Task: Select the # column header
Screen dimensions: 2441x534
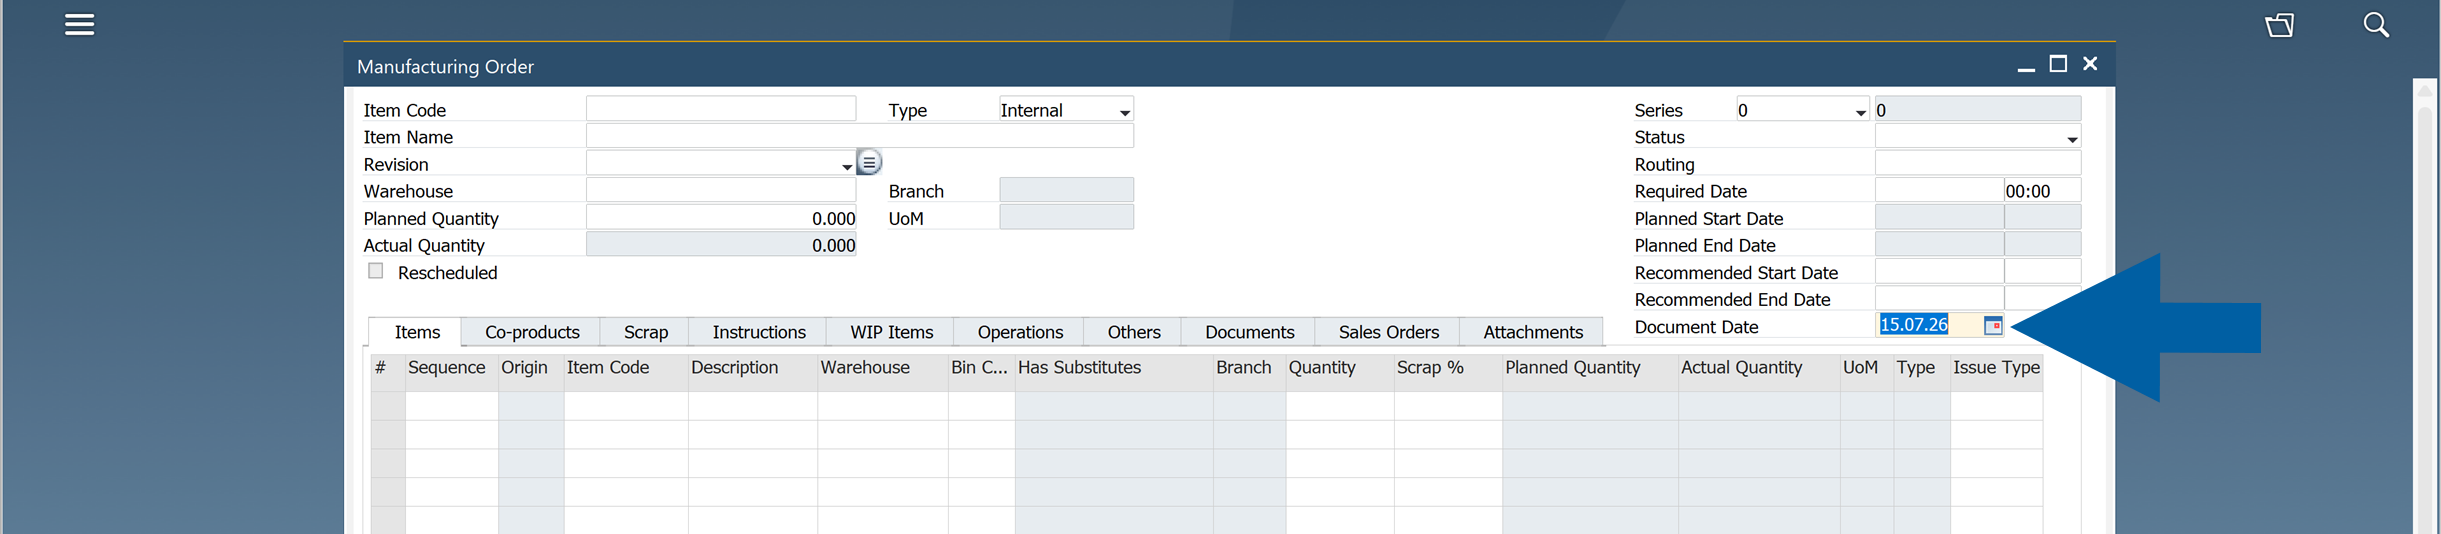Action: pyautogui.click(x=388, y=368)
